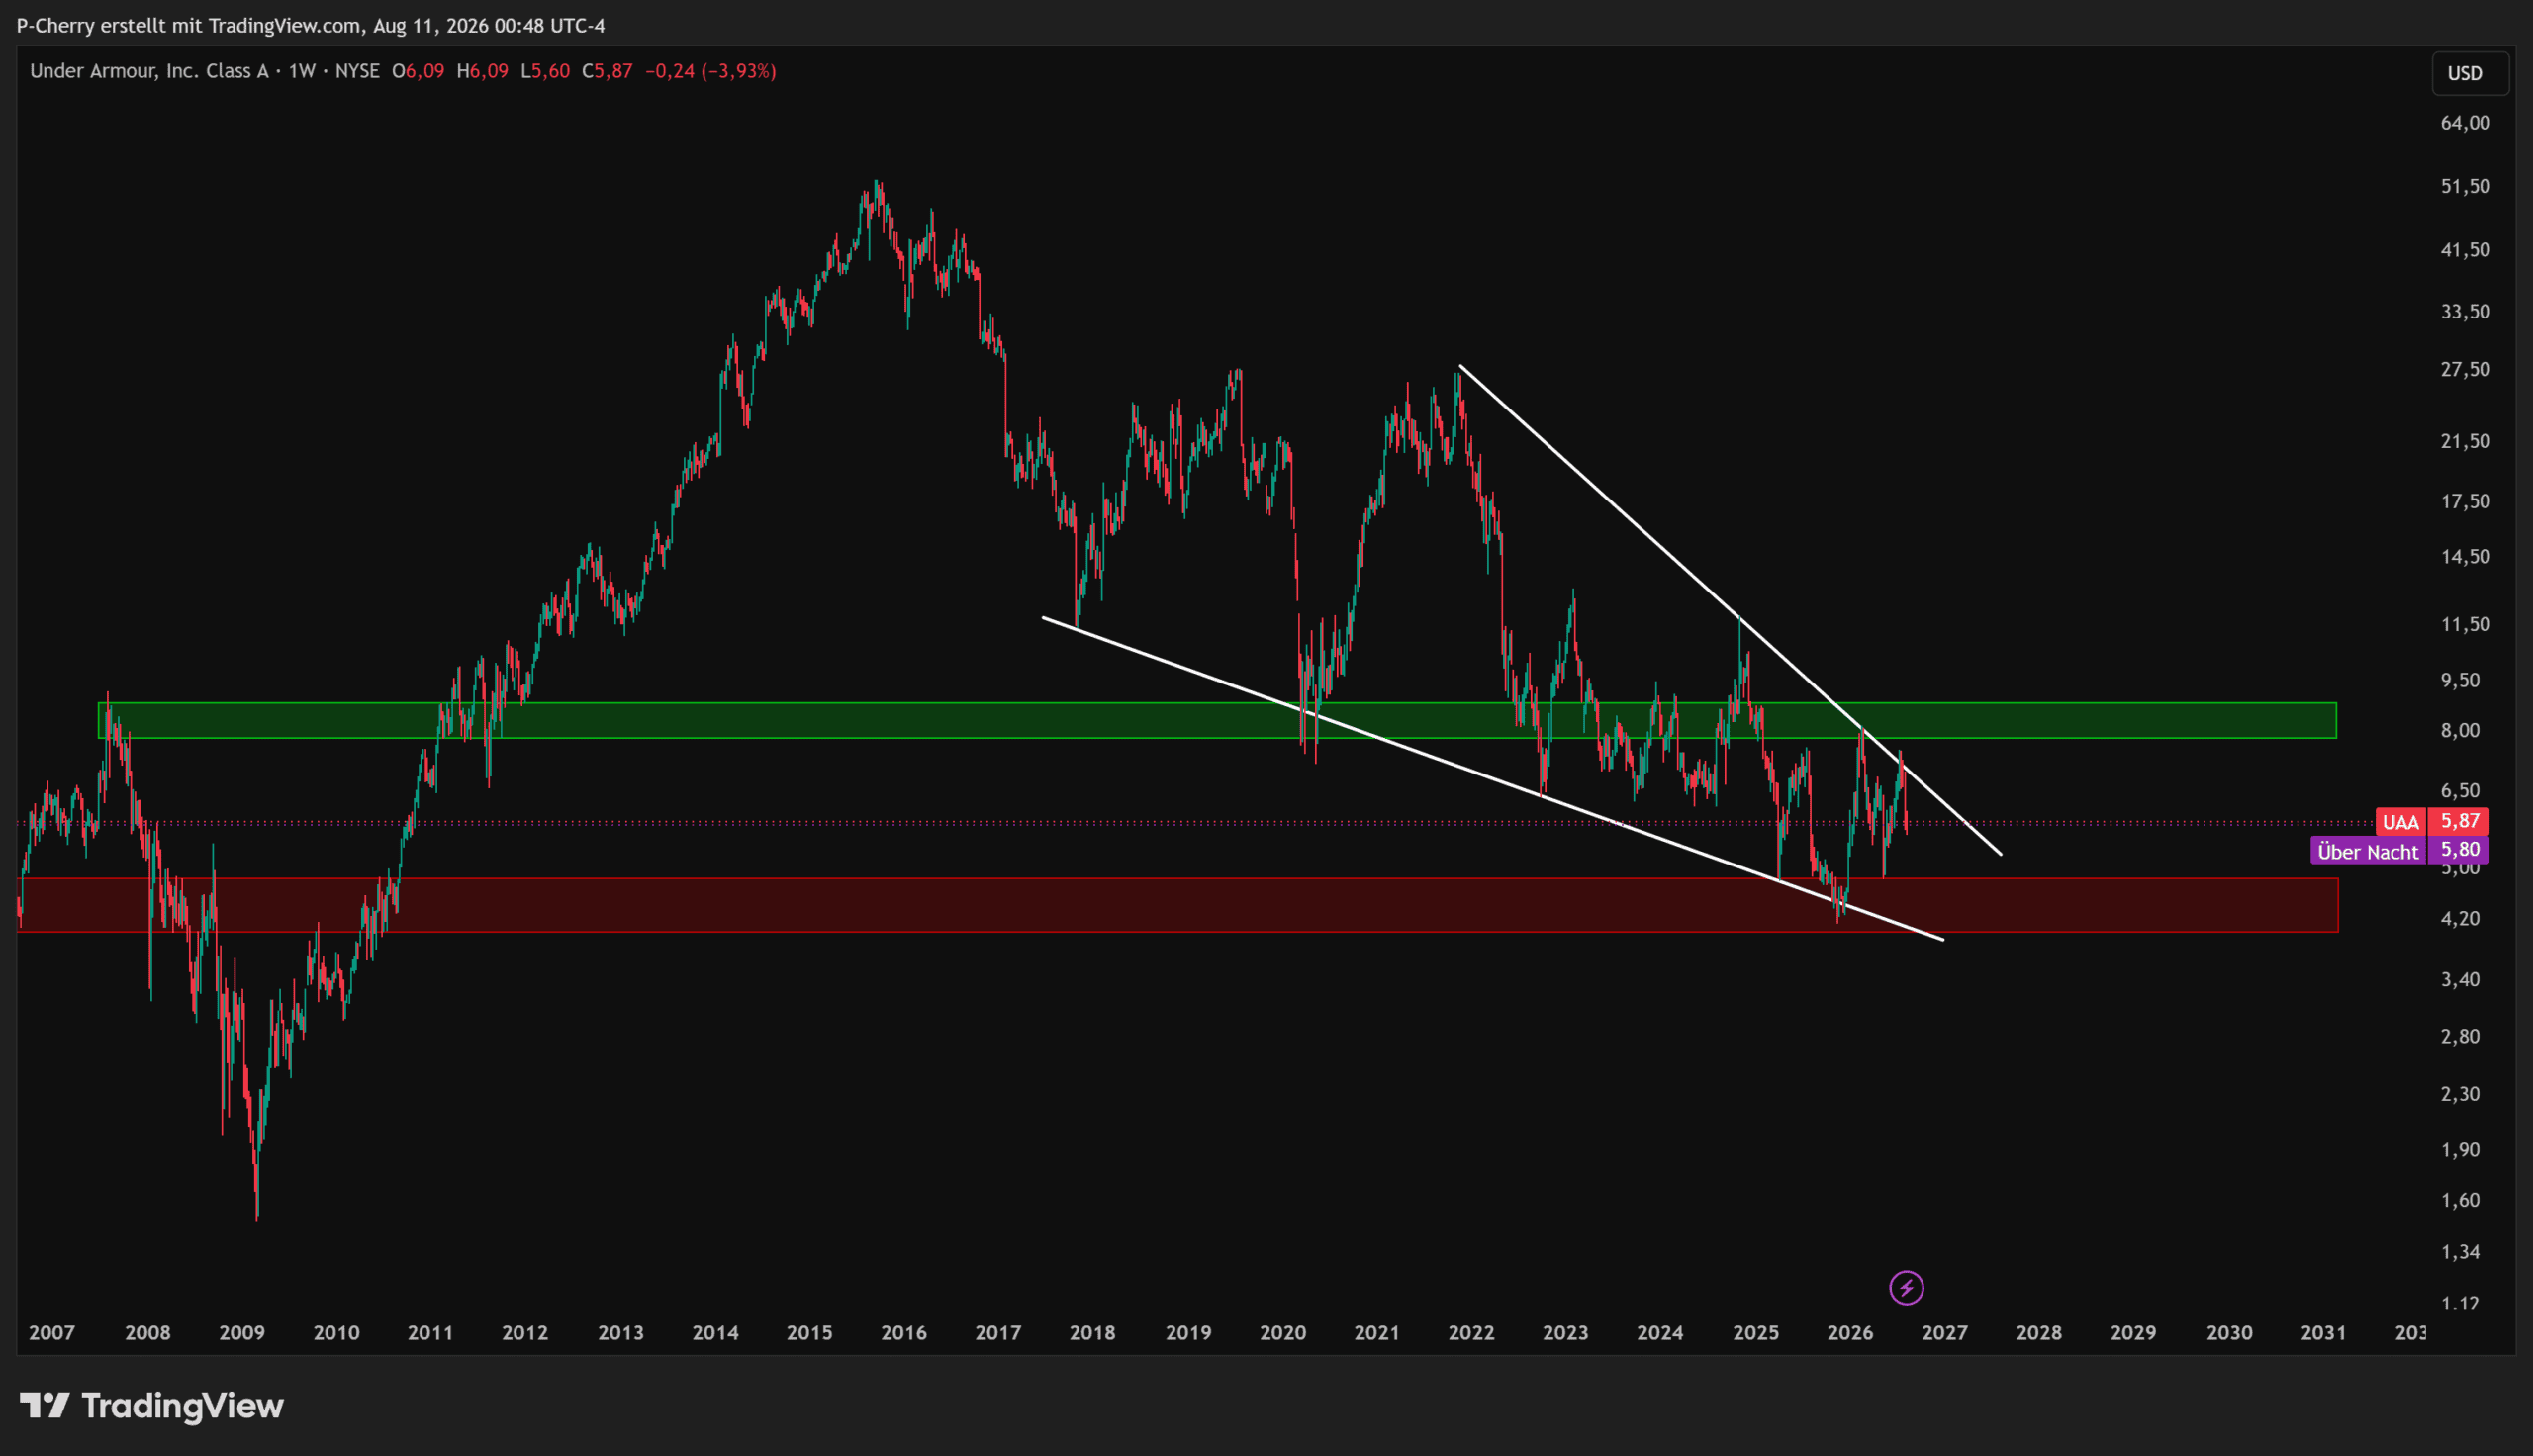This screenshot has width=2533, height=1456.
Task: Click the 2027 label on the time axis
Action: [x=1944, y=1333]
